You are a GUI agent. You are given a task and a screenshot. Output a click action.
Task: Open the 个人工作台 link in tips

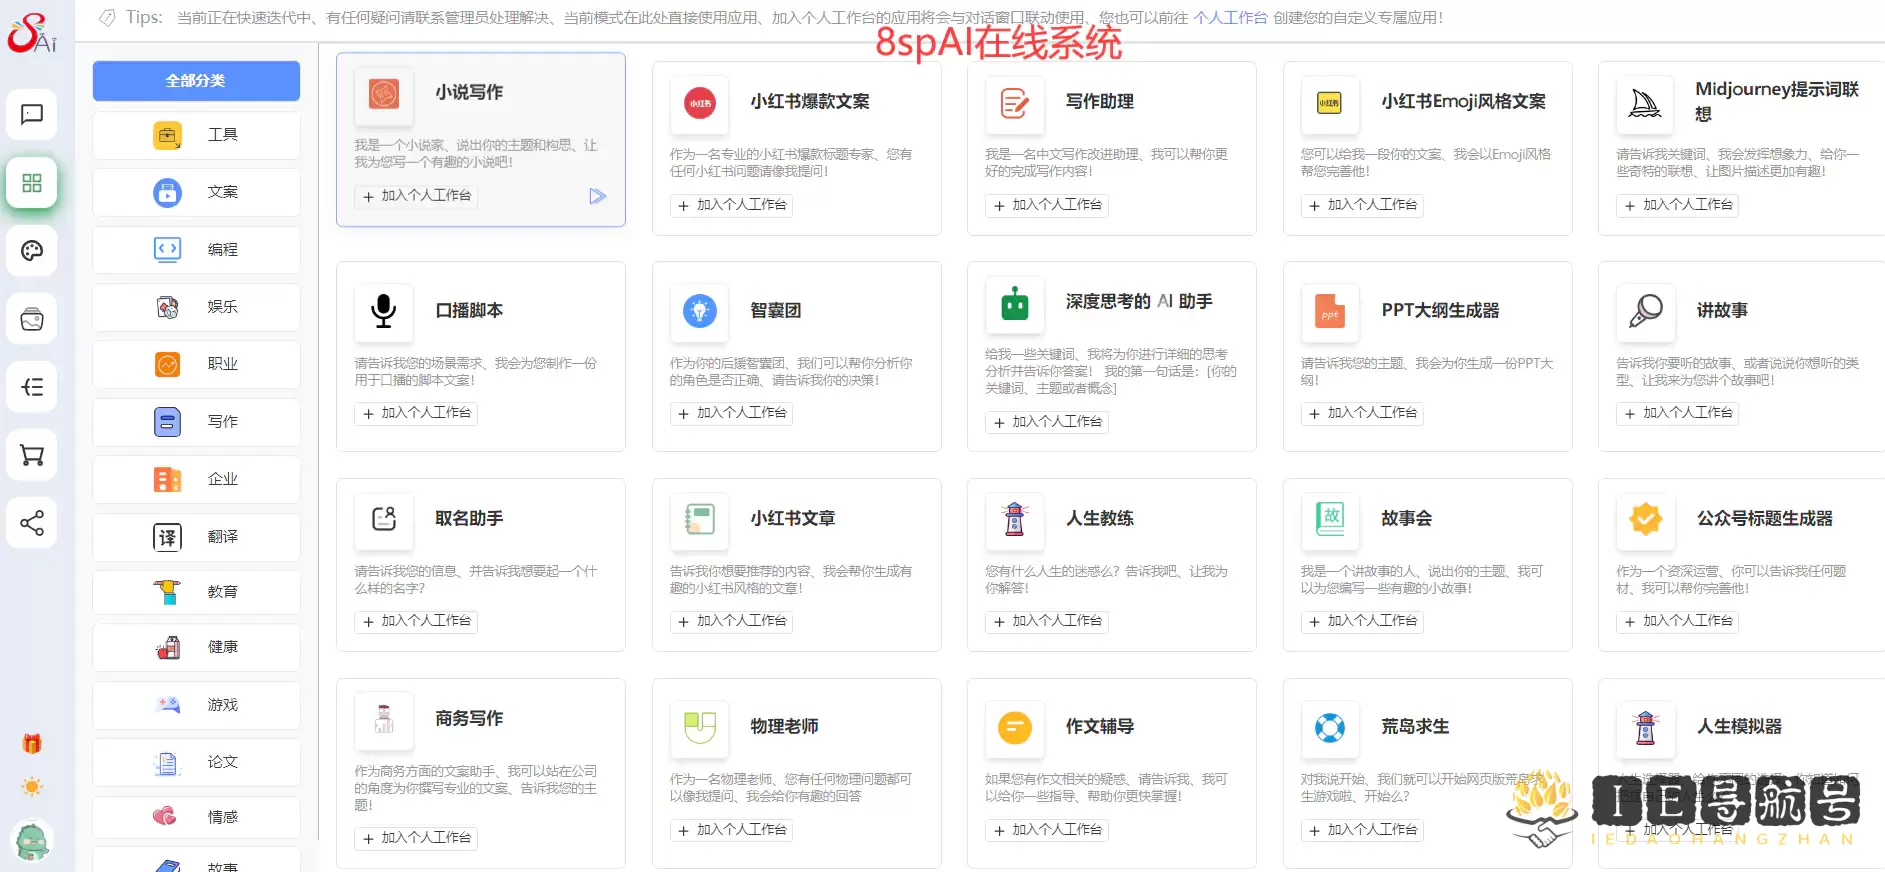tap(1230, 18)
